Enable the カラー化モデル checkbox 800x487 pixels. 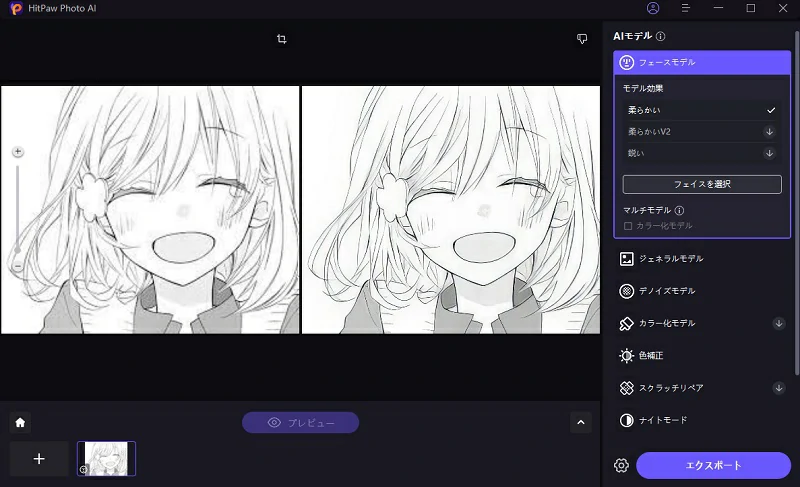pos(628,226)
